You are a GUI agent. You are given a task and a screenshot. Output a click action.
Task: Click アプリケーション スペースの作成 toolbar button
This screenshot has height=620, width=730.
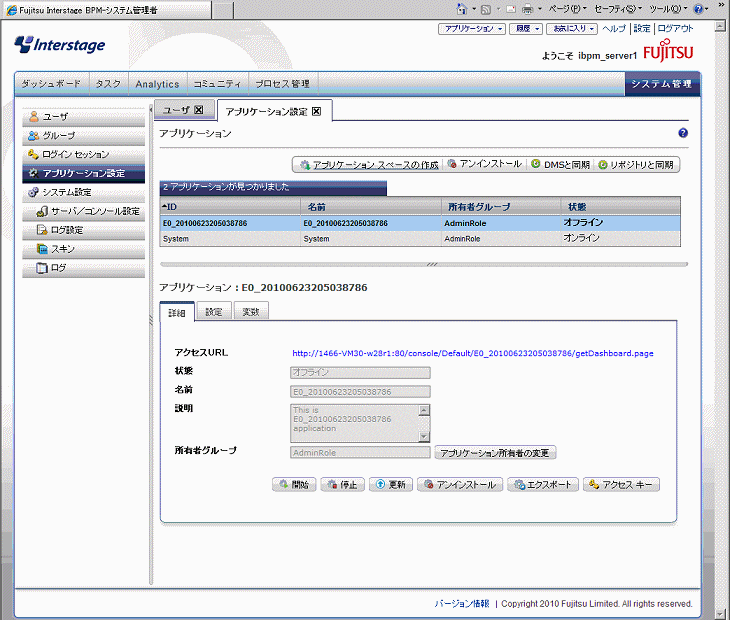[369, 165]
